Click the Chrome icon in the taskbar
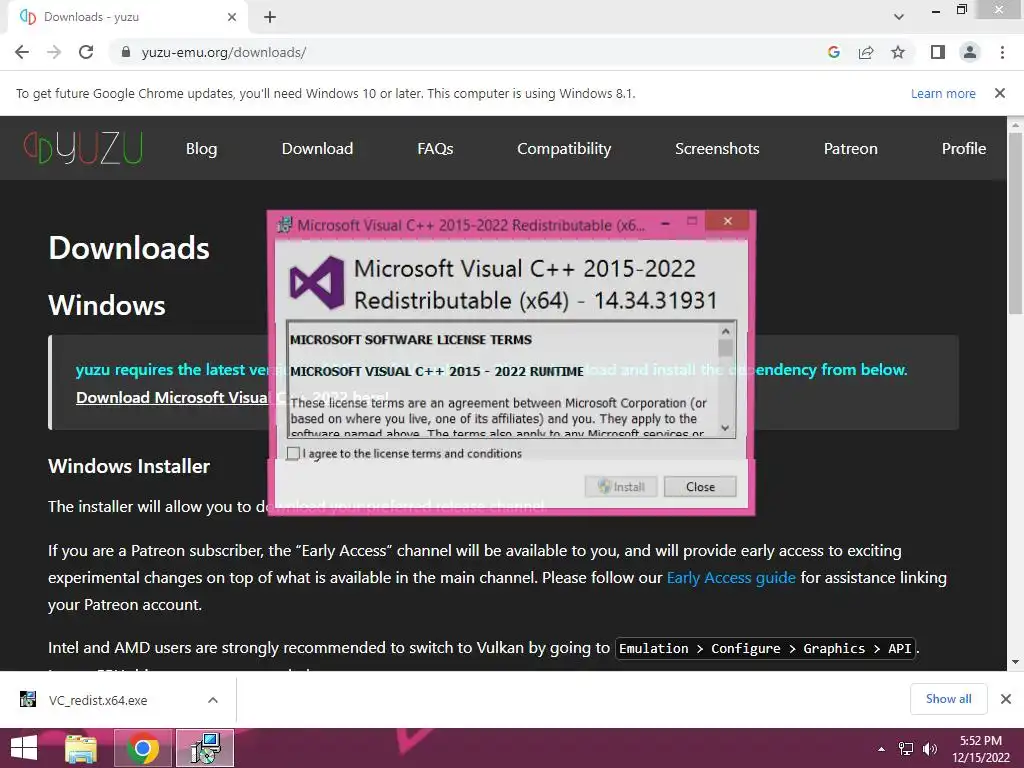1024x768 pixels. 143,748
